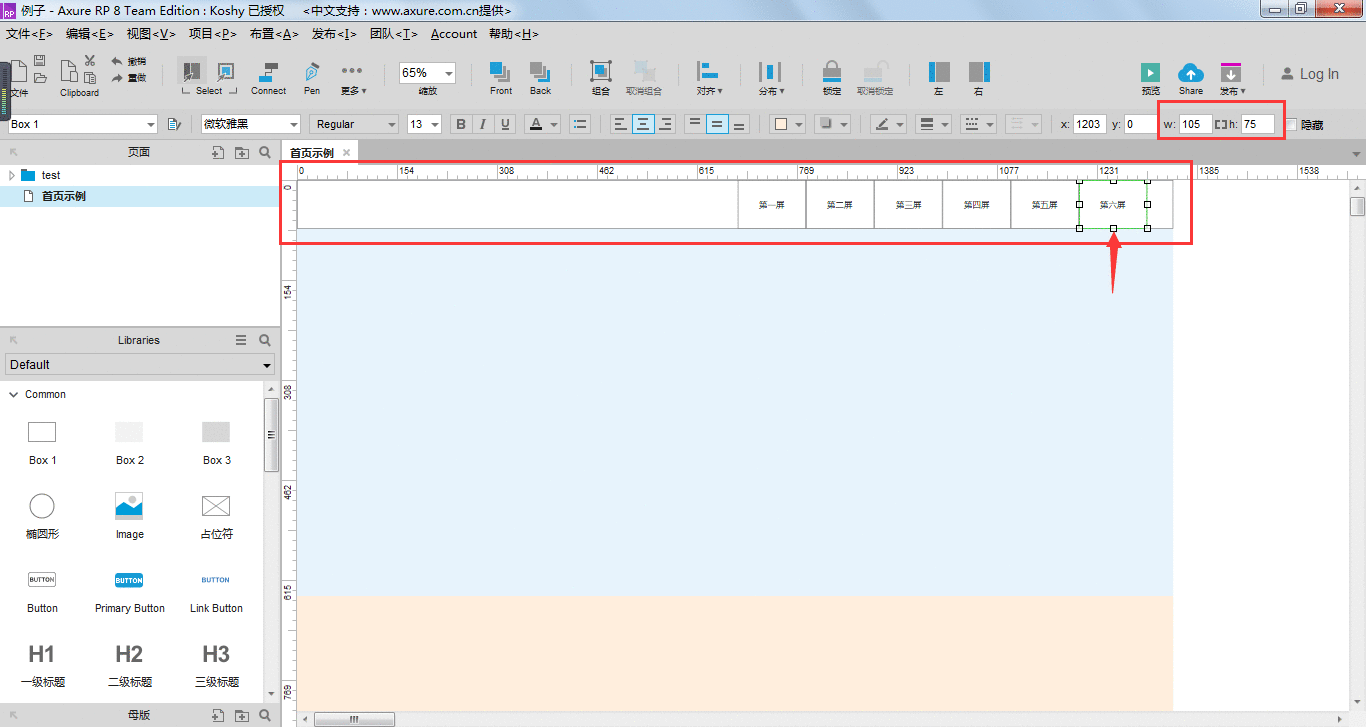Click search icon in 母版 panel

tap(265, 716)
